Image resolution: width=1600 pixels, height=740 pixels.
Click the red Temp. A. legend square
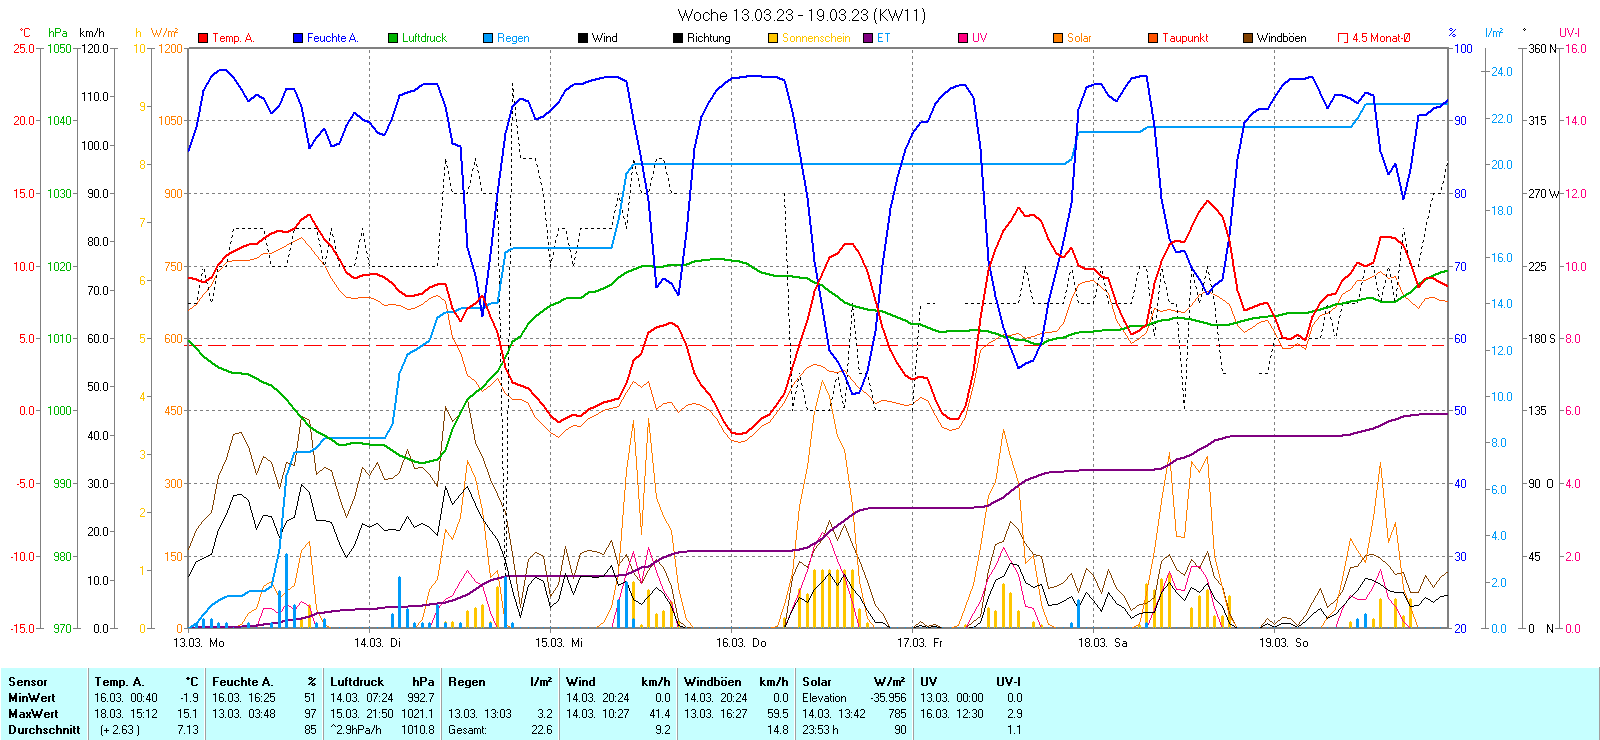point(204,38)
